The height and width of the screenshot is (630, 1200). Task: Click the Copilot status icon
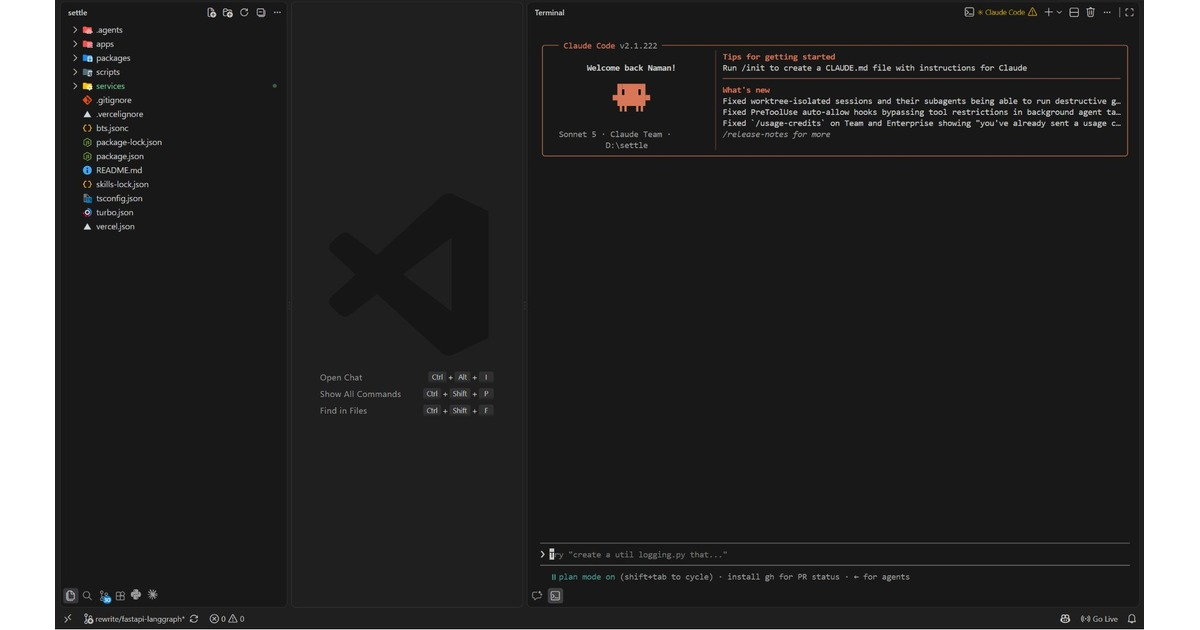click(x=1066, y=619)
